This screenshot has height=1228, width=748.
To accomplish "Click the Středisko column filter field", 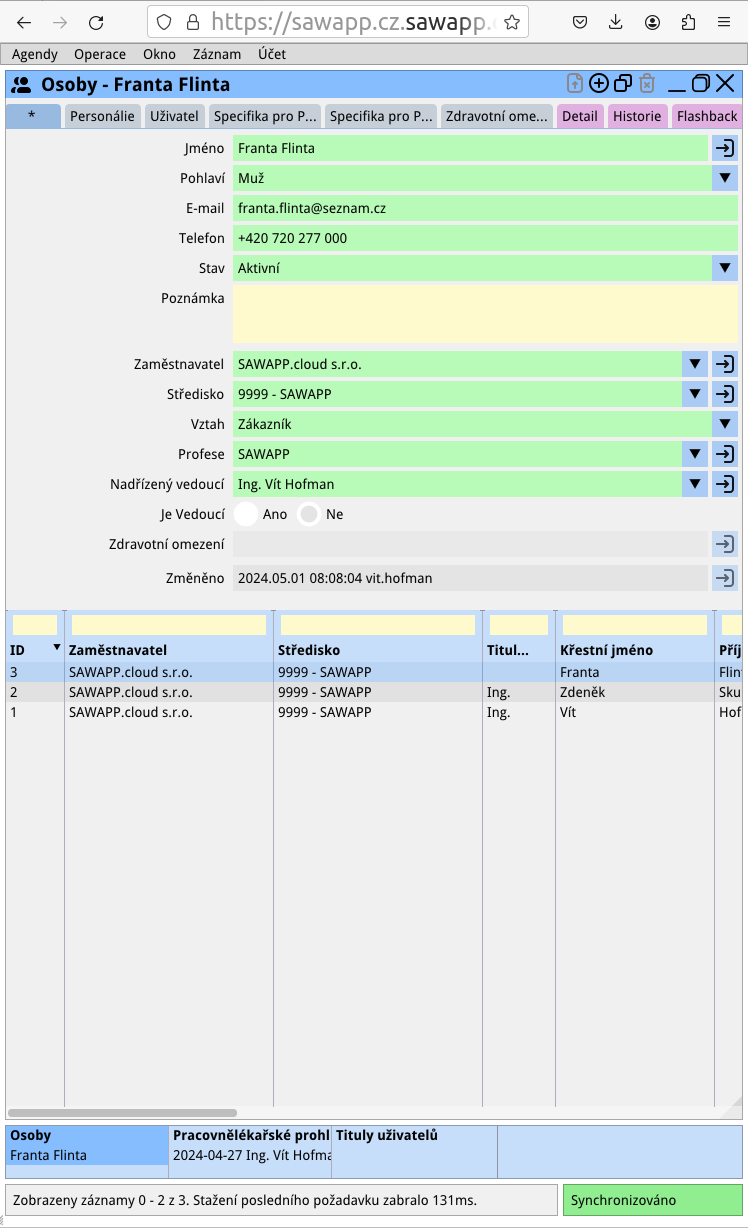I will (378, 625).
